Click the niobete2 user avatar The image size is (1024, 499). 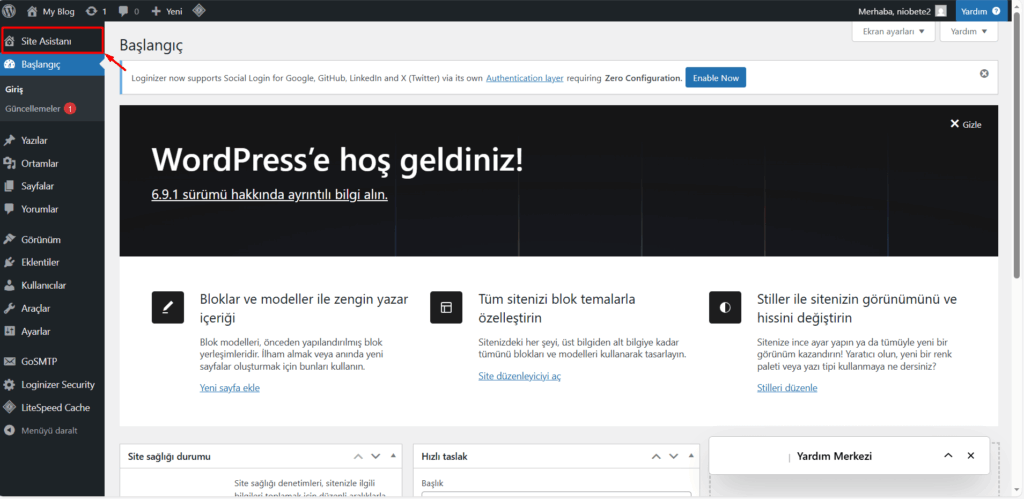point(940,11)
